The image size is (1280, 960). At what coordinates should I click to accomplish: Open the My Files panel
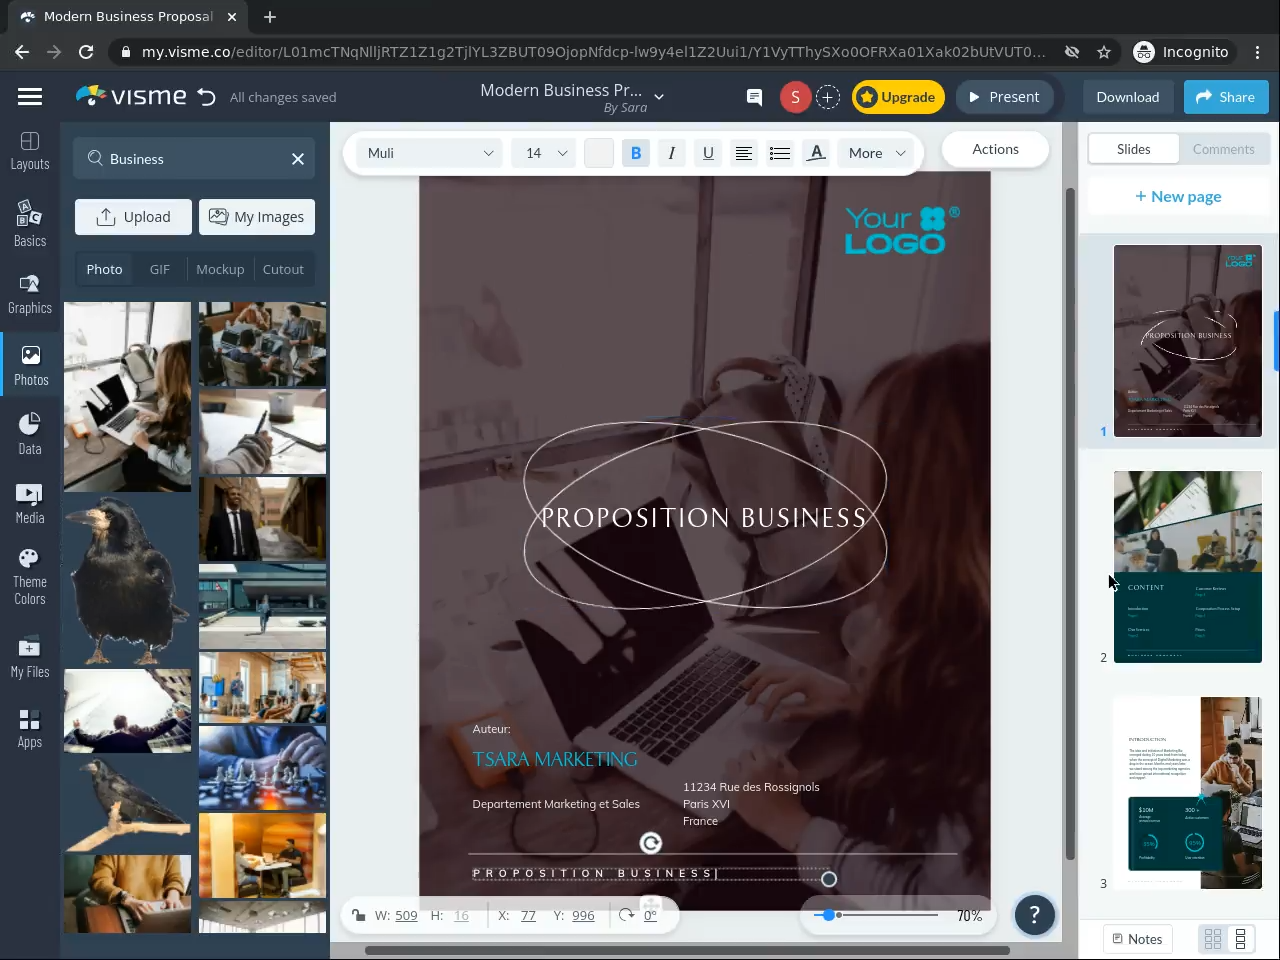click(30, 657)
